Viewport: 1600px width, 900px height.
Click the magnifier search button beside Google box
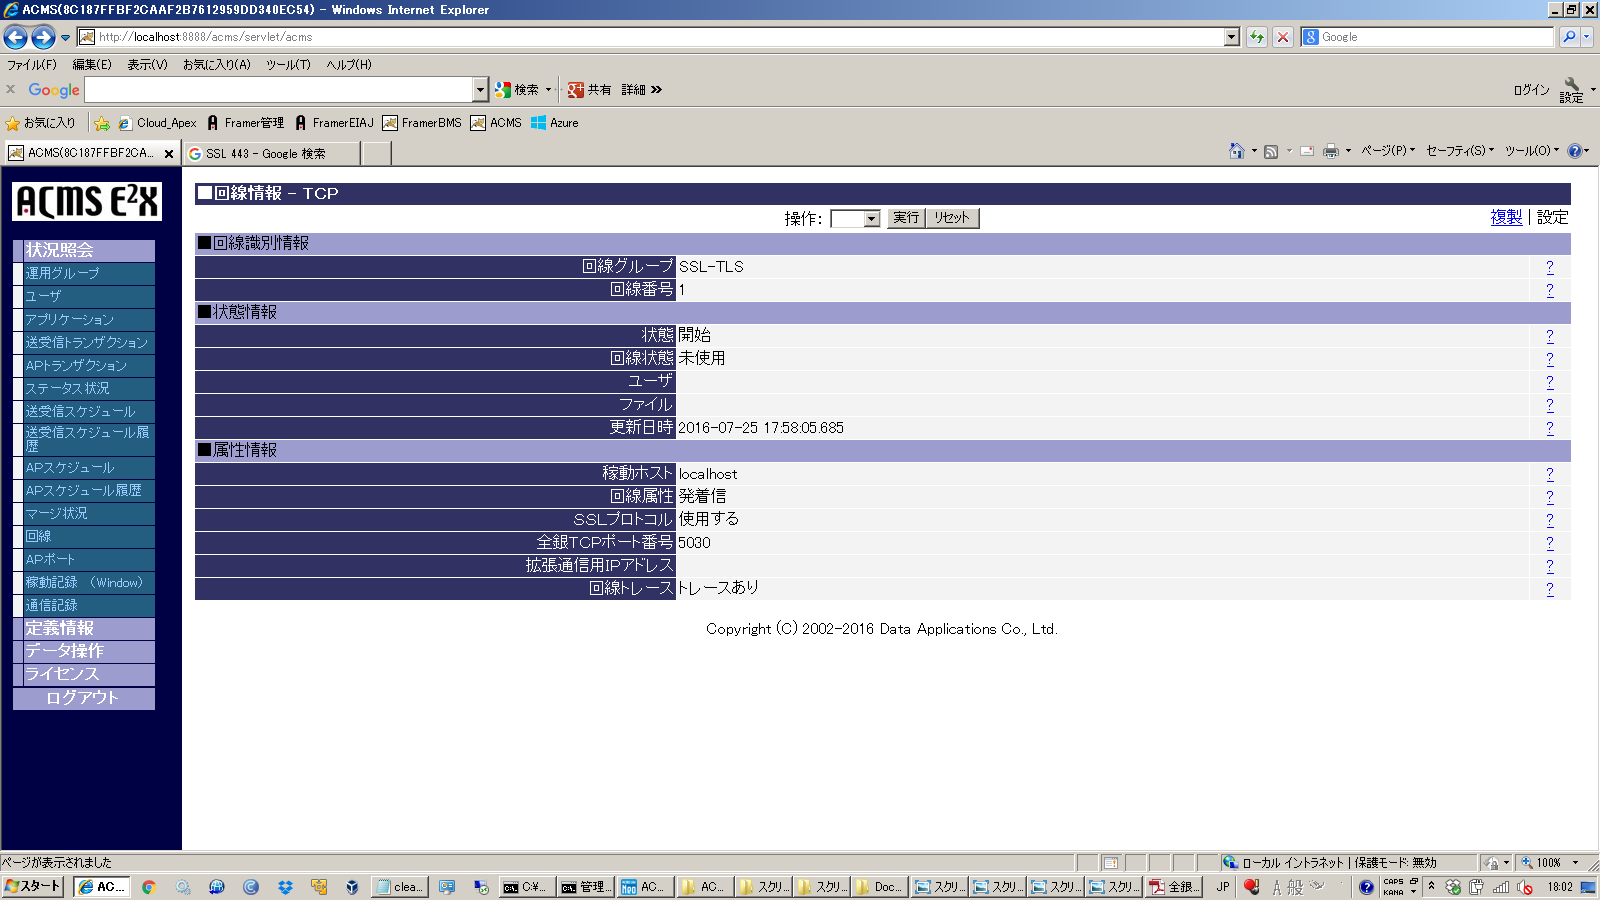click(1569, 37)
